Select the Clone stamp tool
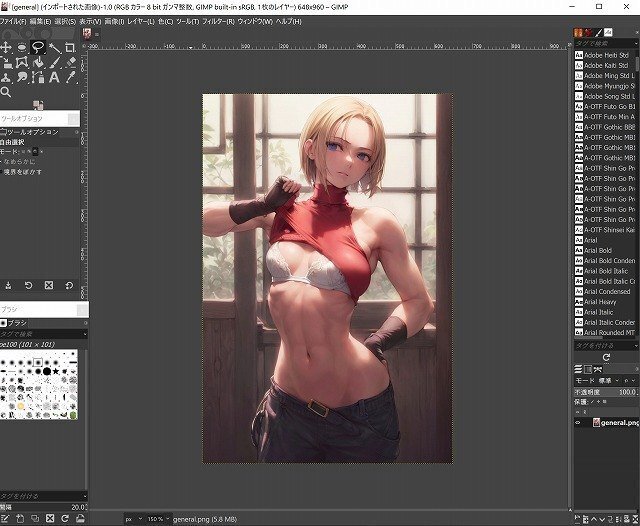This screenshot has width=640, height=526. [6, 78]
